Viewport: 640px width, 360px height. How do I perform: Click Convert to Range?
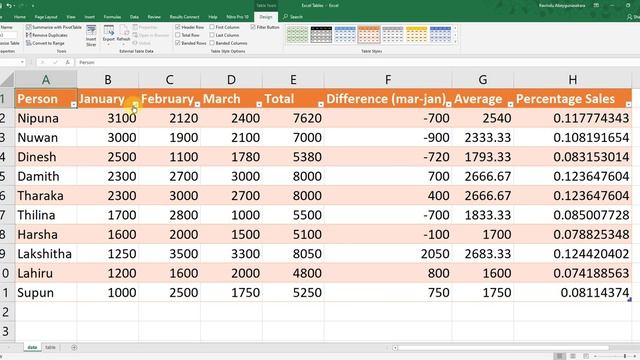[x=45, y=43]
